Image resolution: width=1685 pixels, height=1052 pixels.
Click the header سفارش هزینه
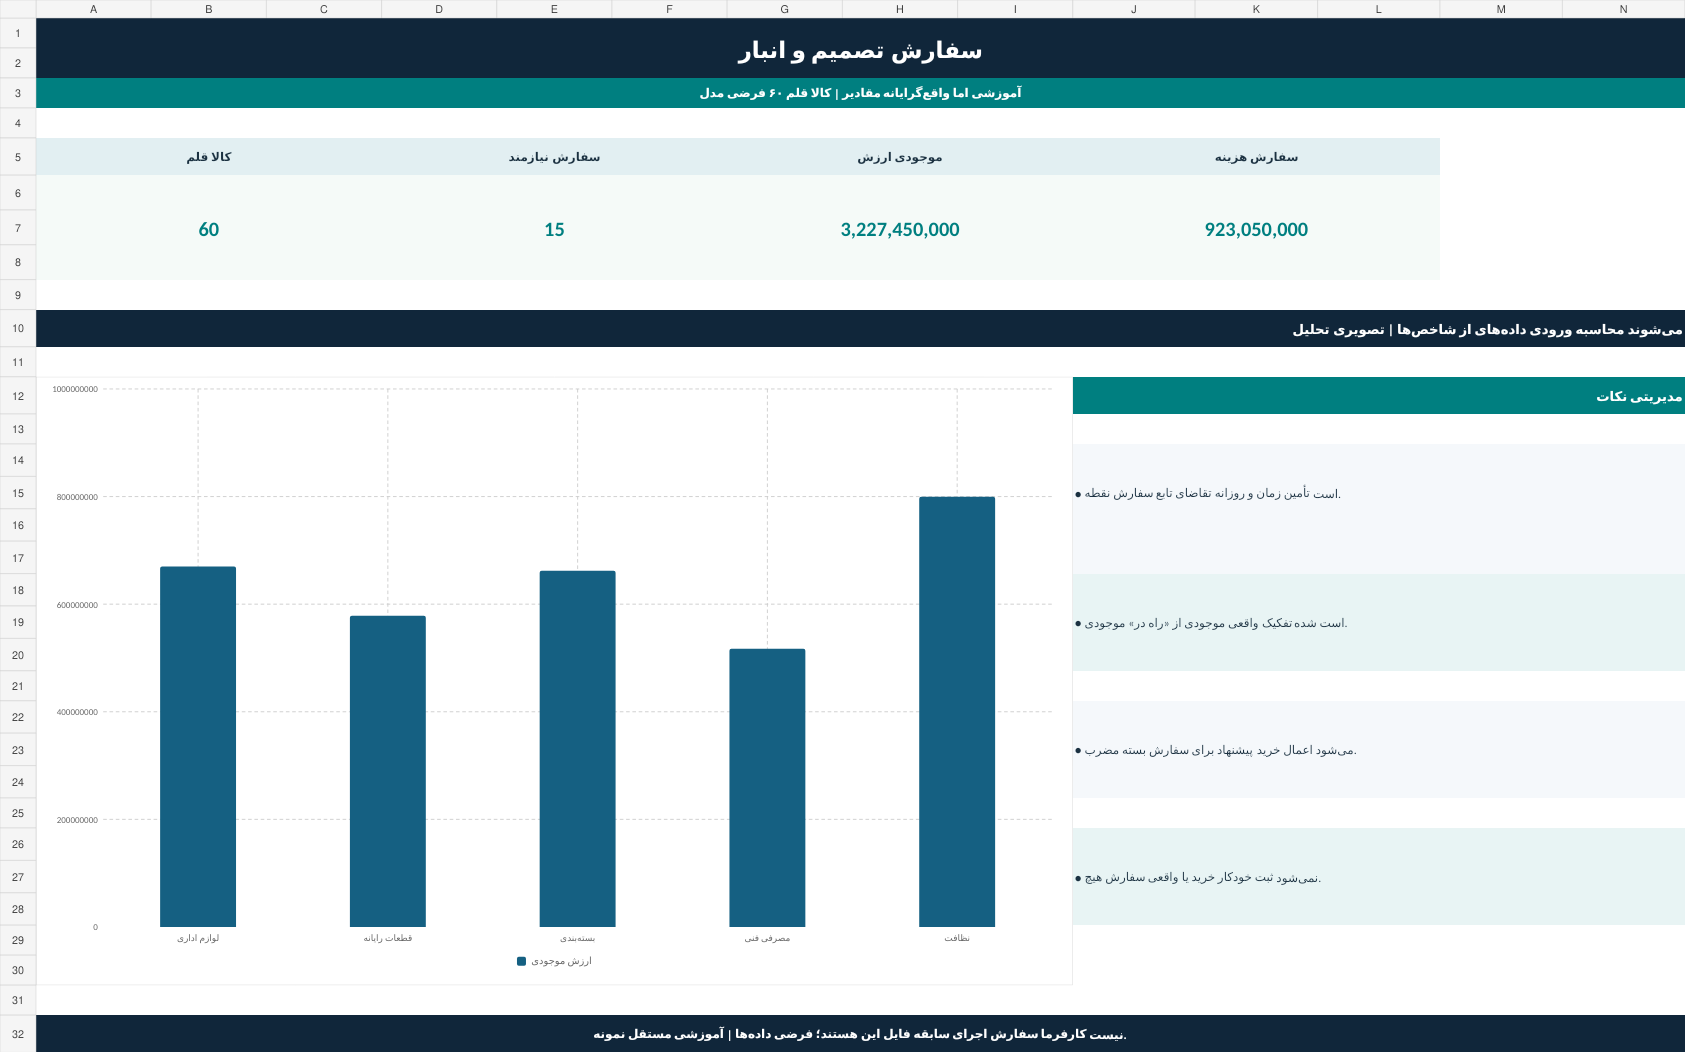(1256, 157)
